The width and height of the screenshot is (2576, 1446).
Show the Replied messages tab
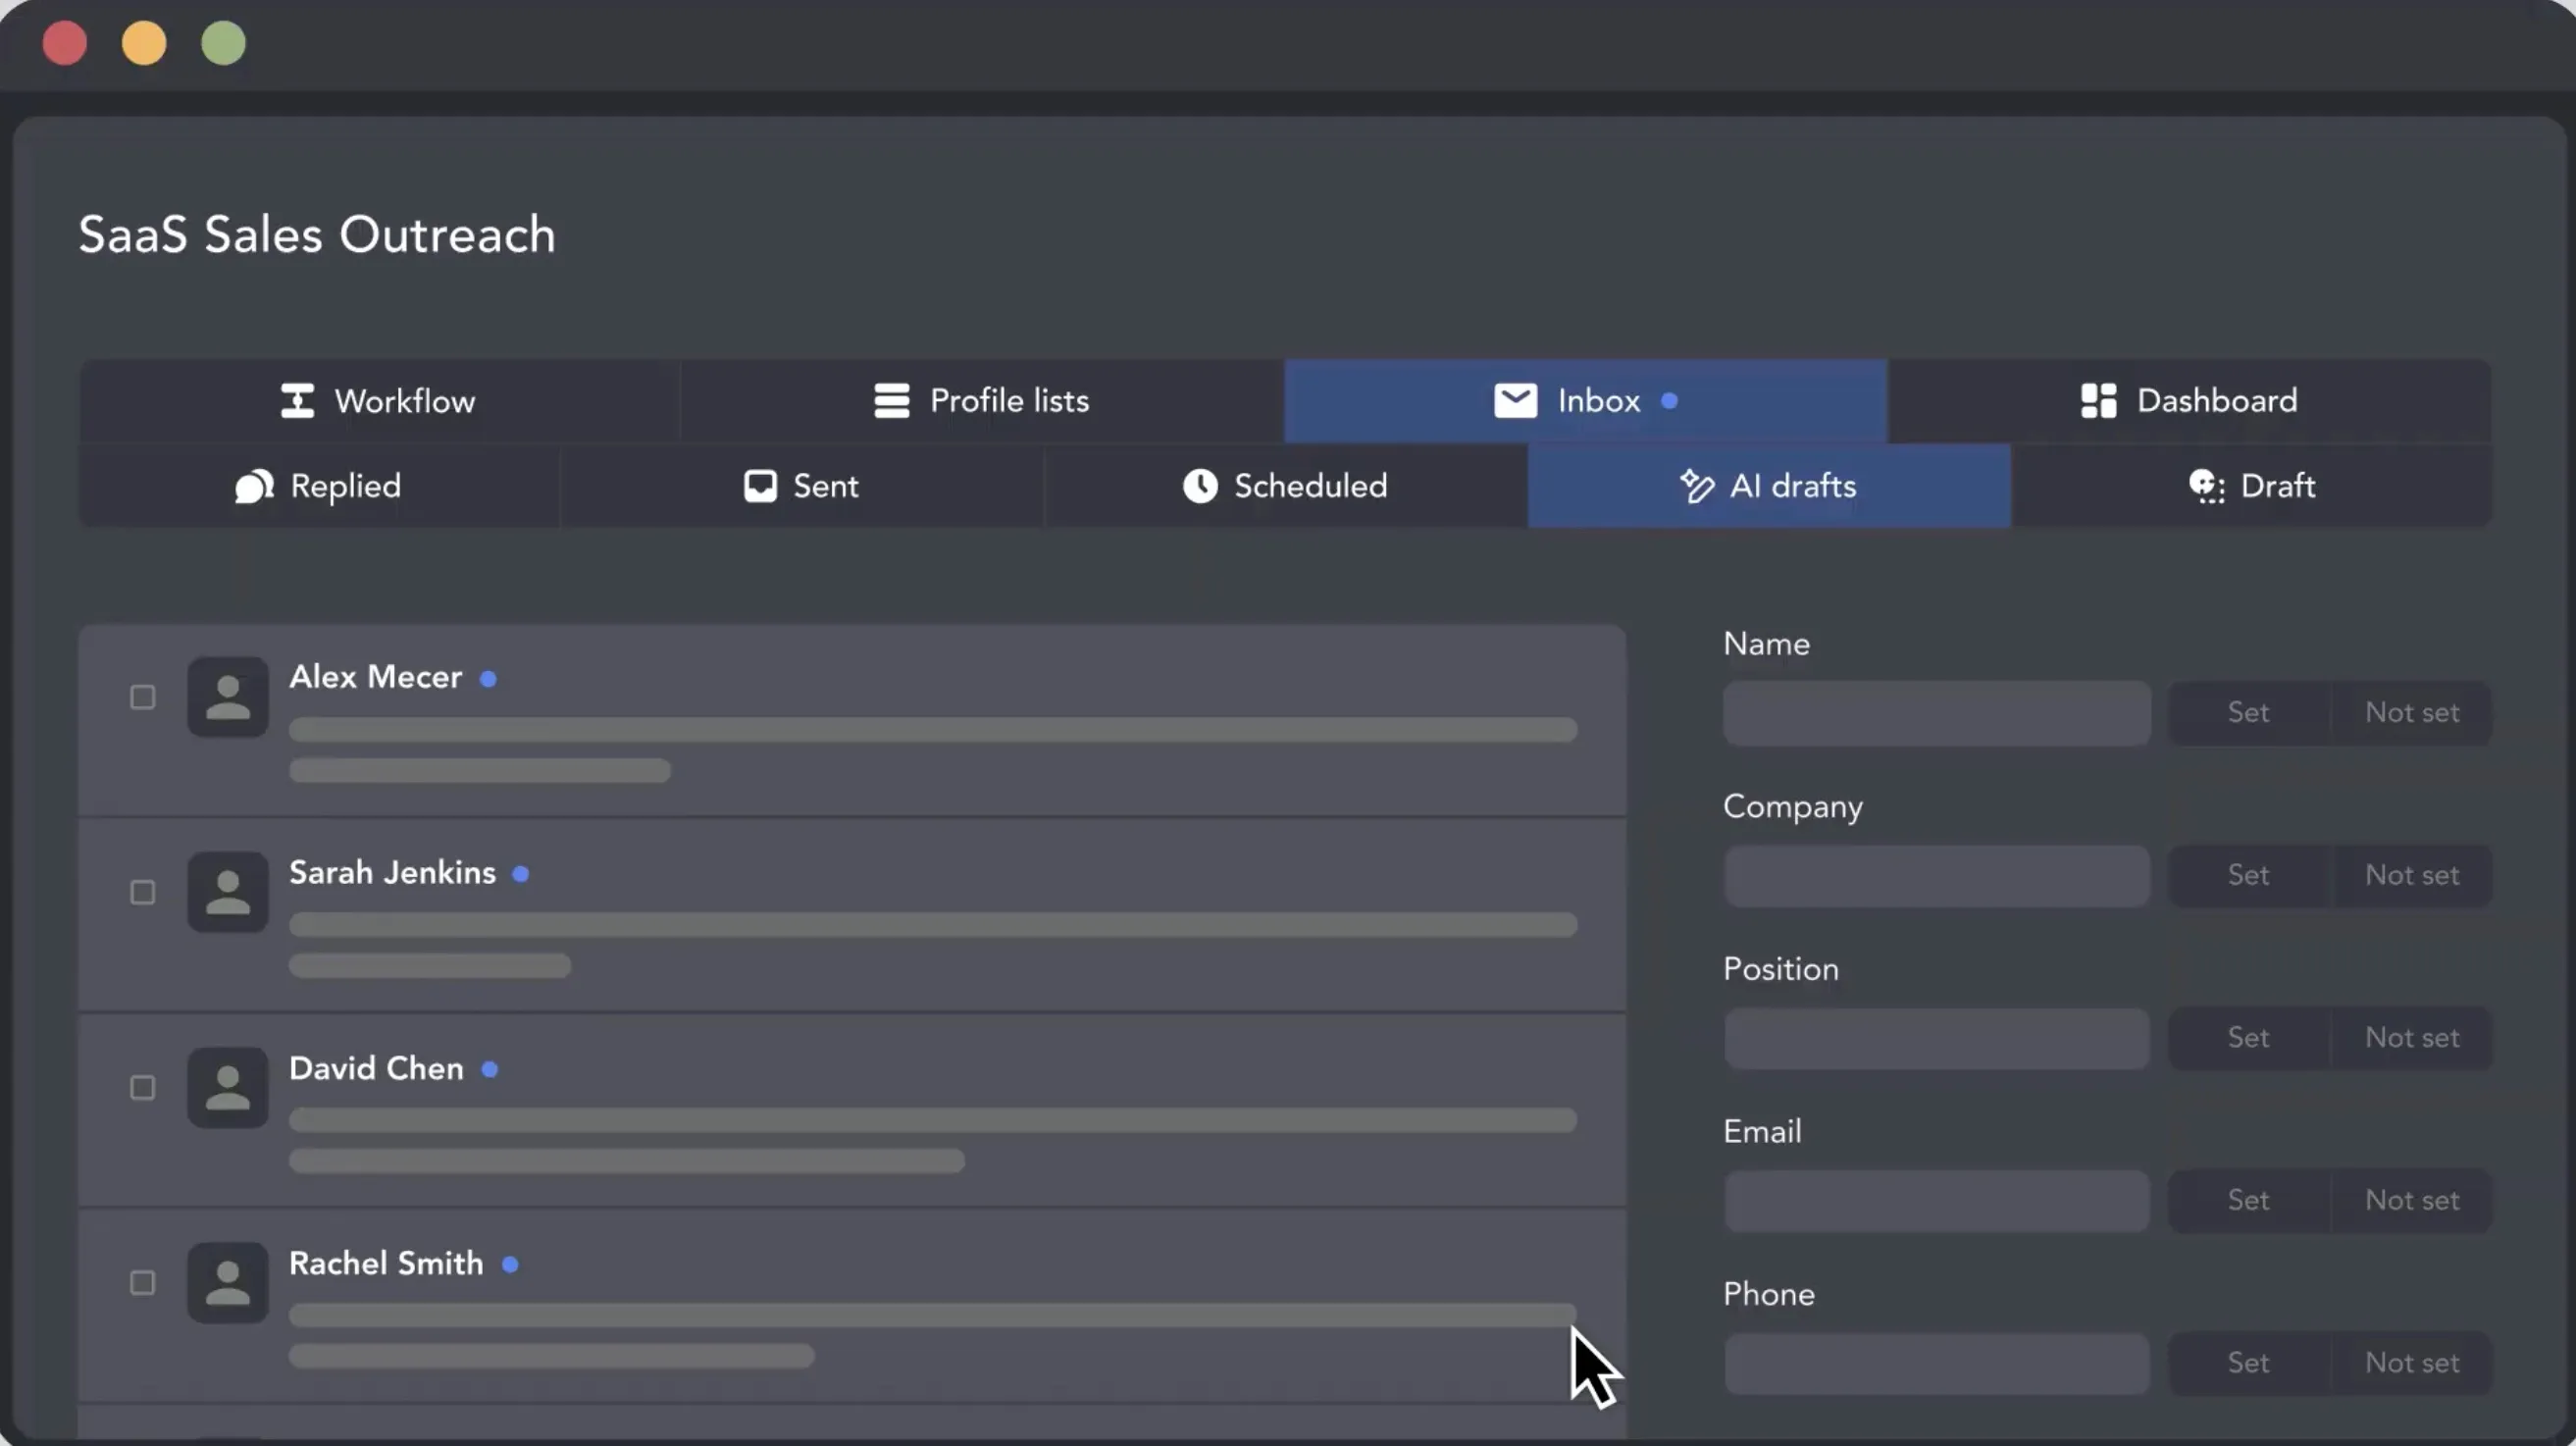(x=319, y=486)
